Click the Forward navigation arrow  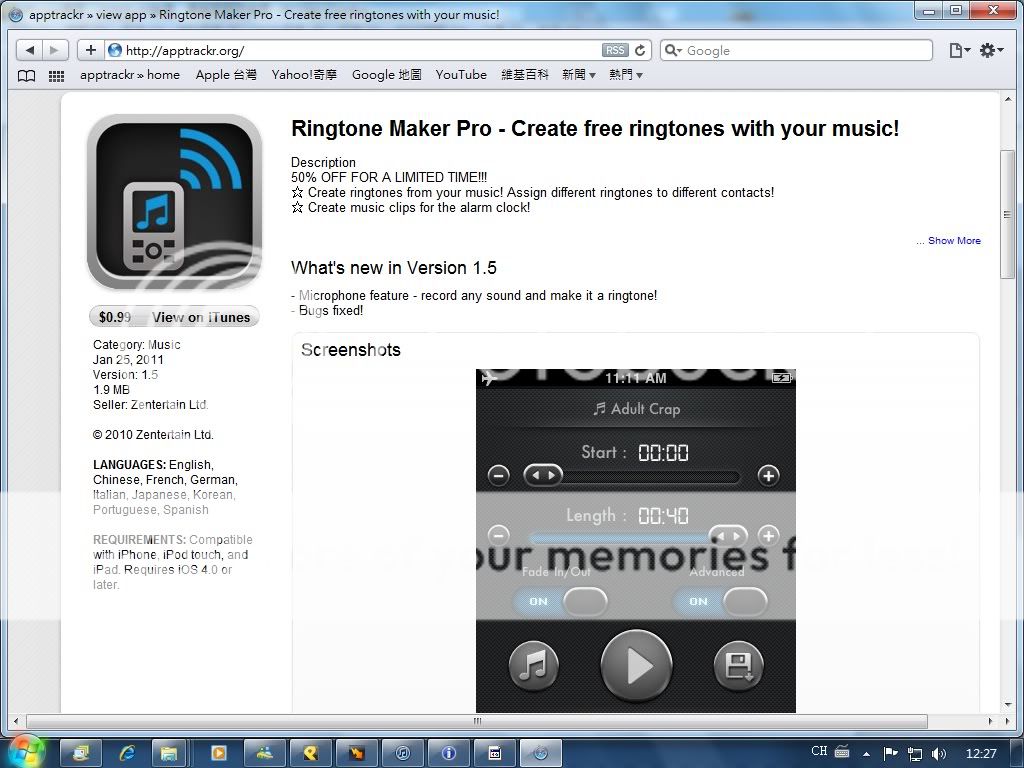click(55, 50)
